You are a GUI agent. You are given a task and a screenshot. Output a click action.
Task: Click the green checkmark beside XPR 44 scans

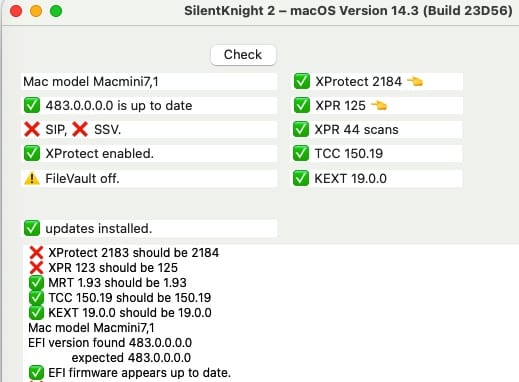coord(301,129)
